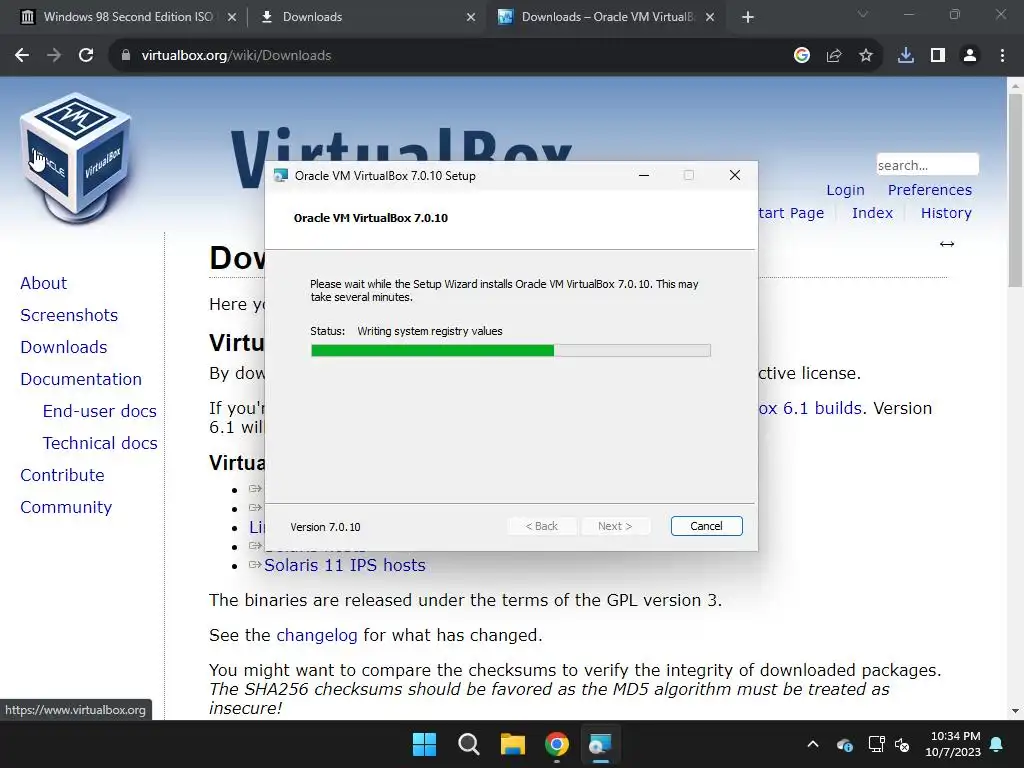
Task: Click the browser forward arrow
Action: click(x=54, y=56)
